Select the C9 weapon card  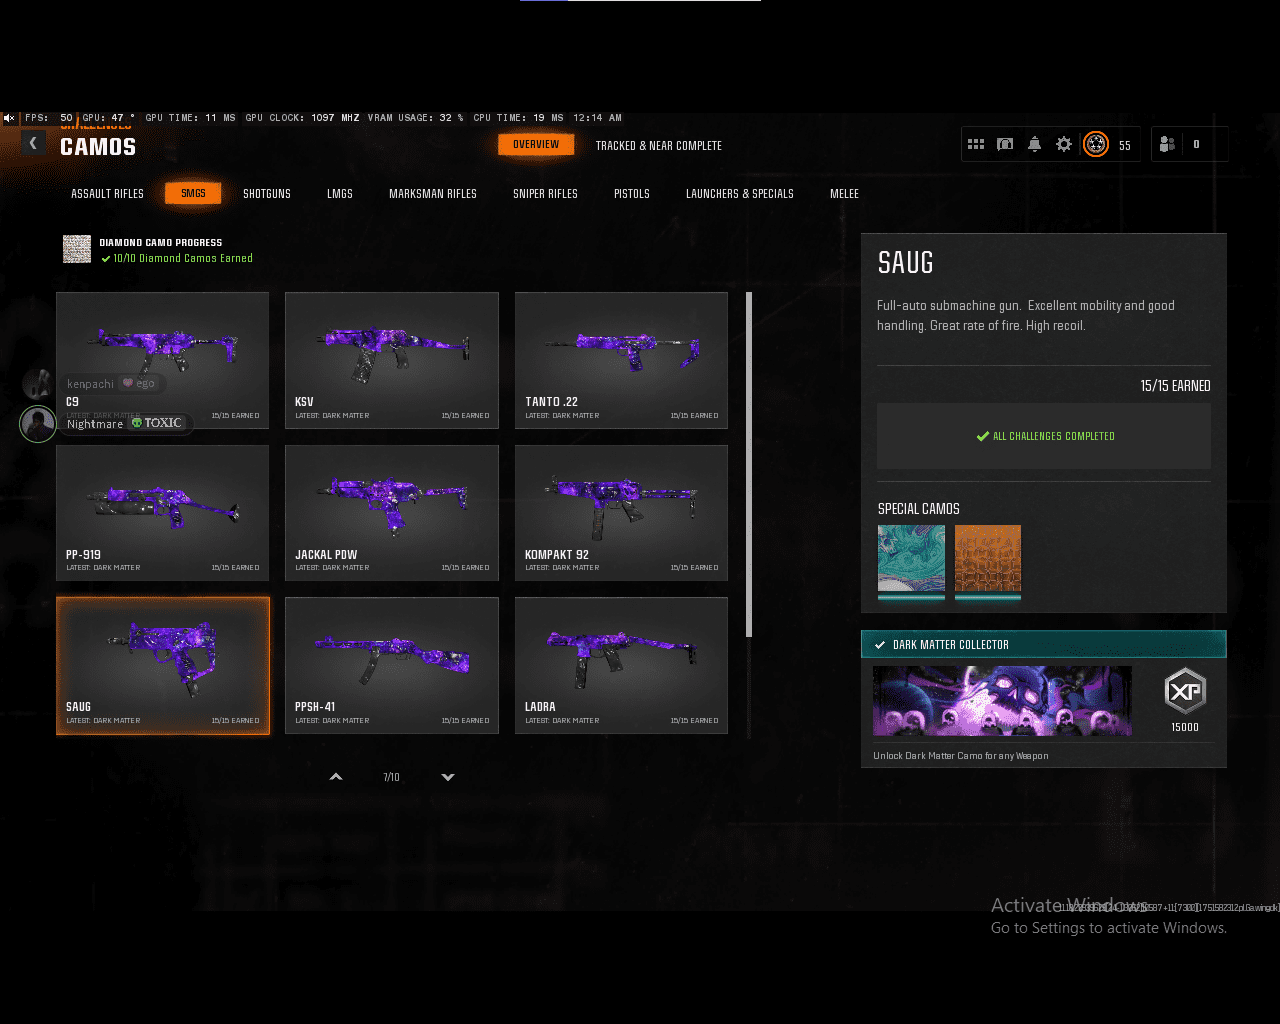[163, 360]
